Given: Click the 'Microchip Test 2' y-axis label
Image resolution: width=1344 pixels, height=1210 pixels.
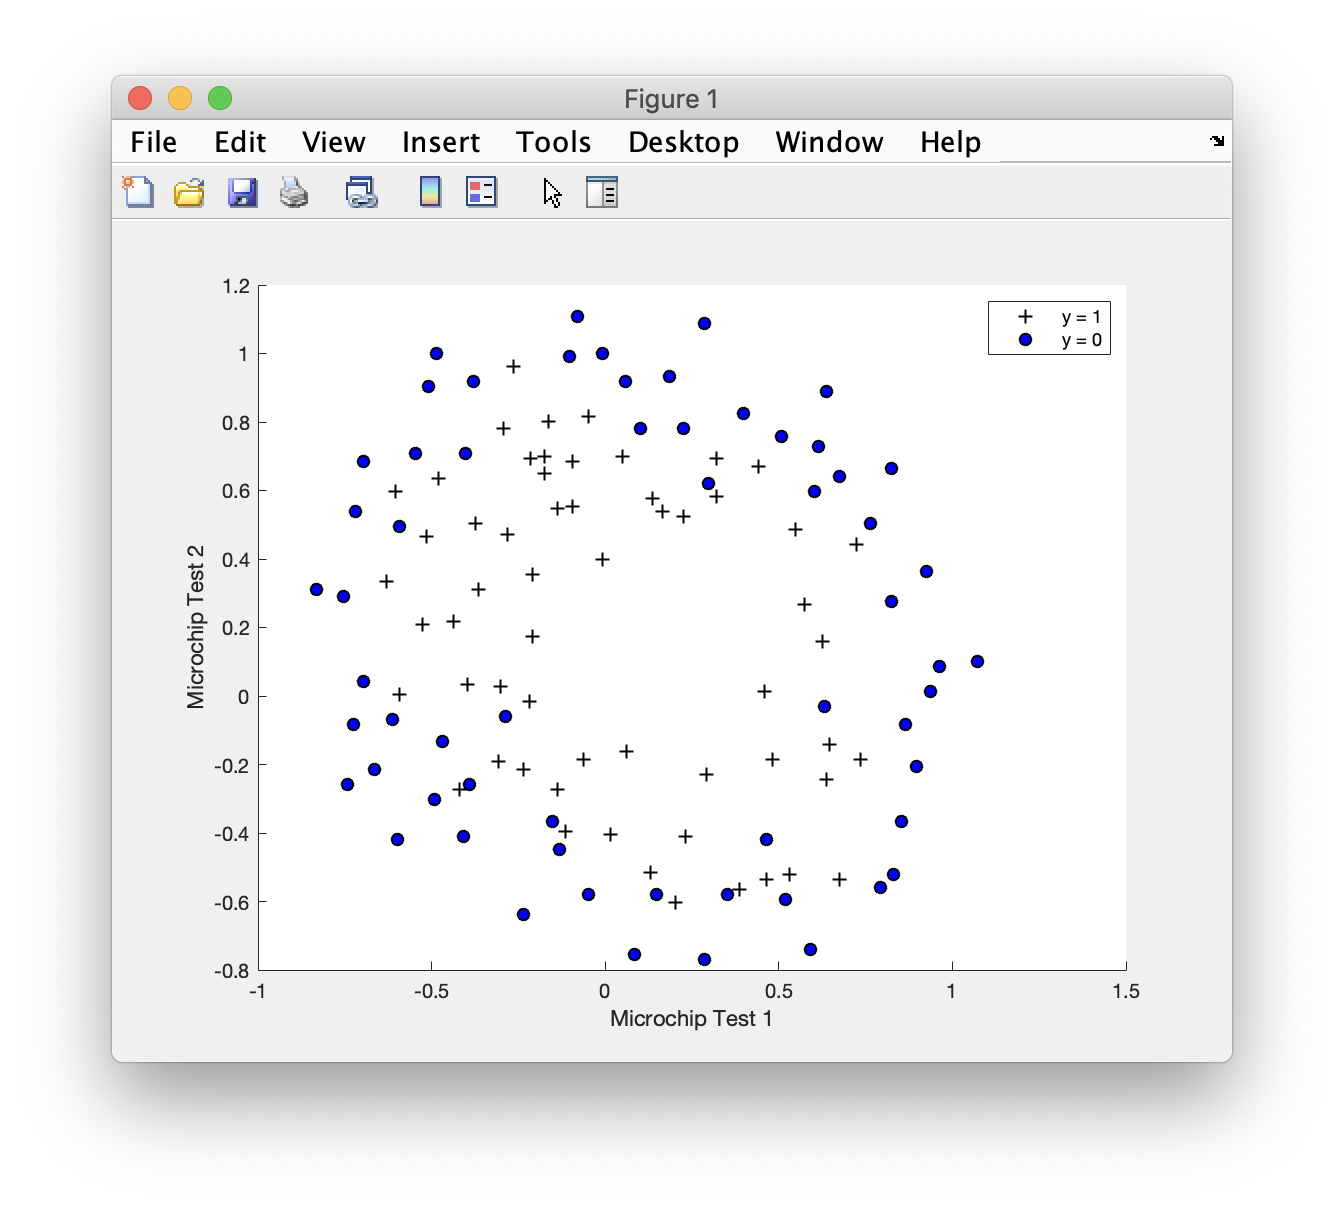Looking at the screenshot, I should click(x=196, y=627).
